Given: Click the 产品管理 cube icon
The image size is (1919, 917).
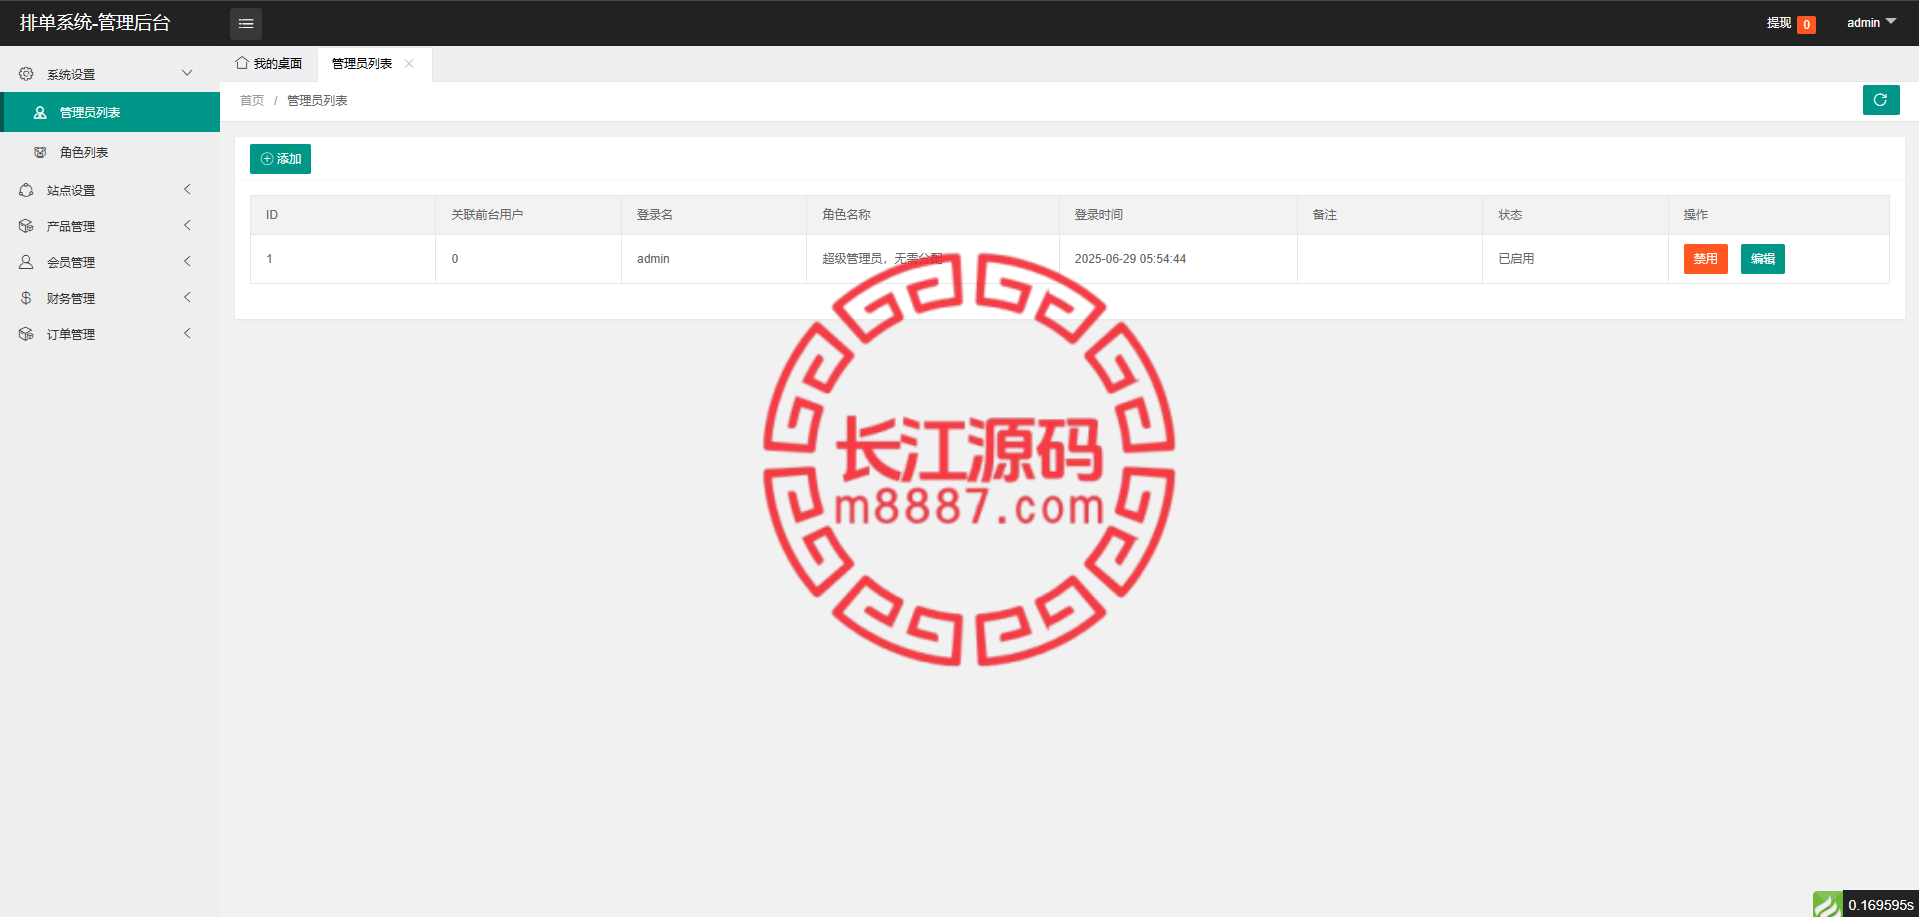Looking at the screenshot, I should pyautogui.click(x=26, y=226).
